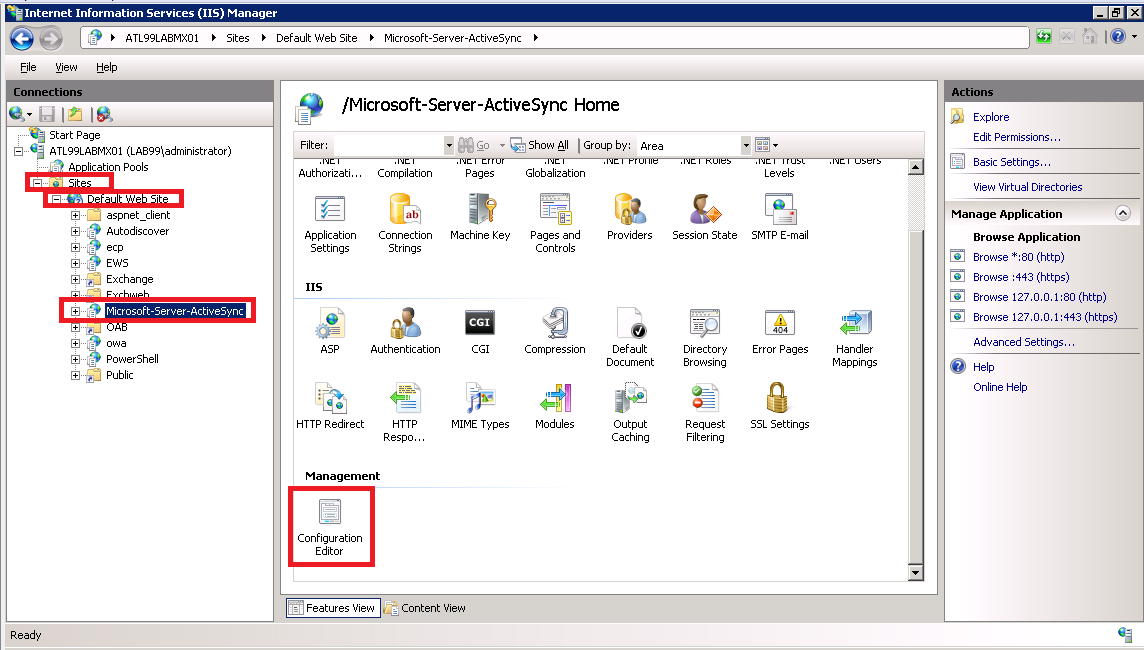Screen dimensions: 1144x650
Task: Click the features list scroll down arrow
Action: pyautogui.click(x=916, y=573)
